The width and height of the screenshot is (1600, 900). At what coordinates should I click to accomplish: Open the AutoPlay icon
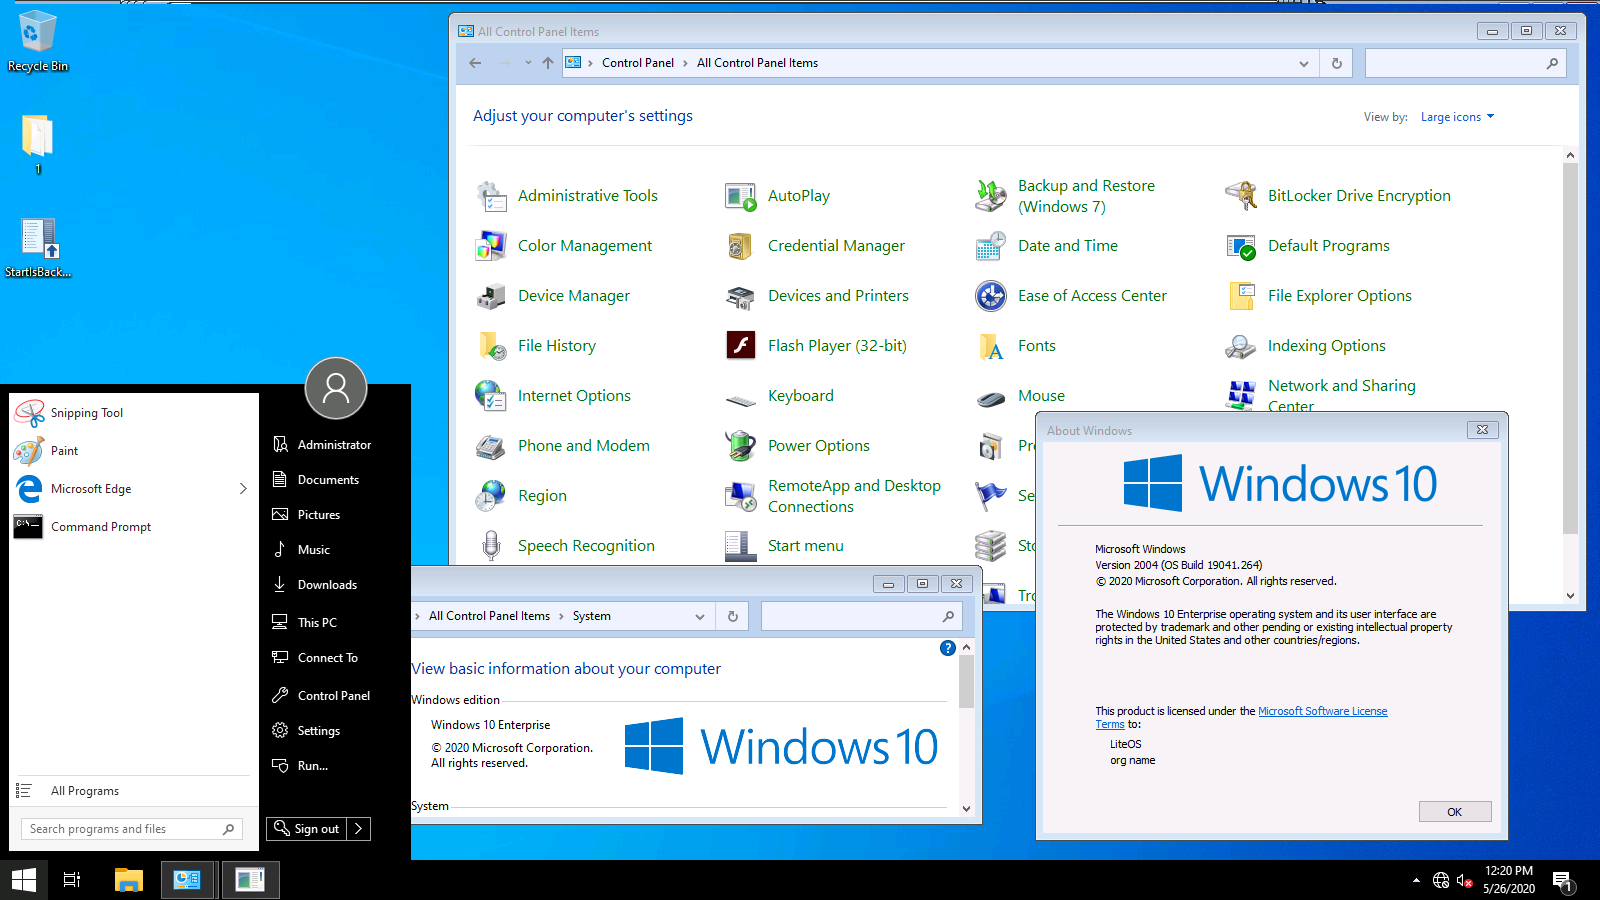point(741,196)
